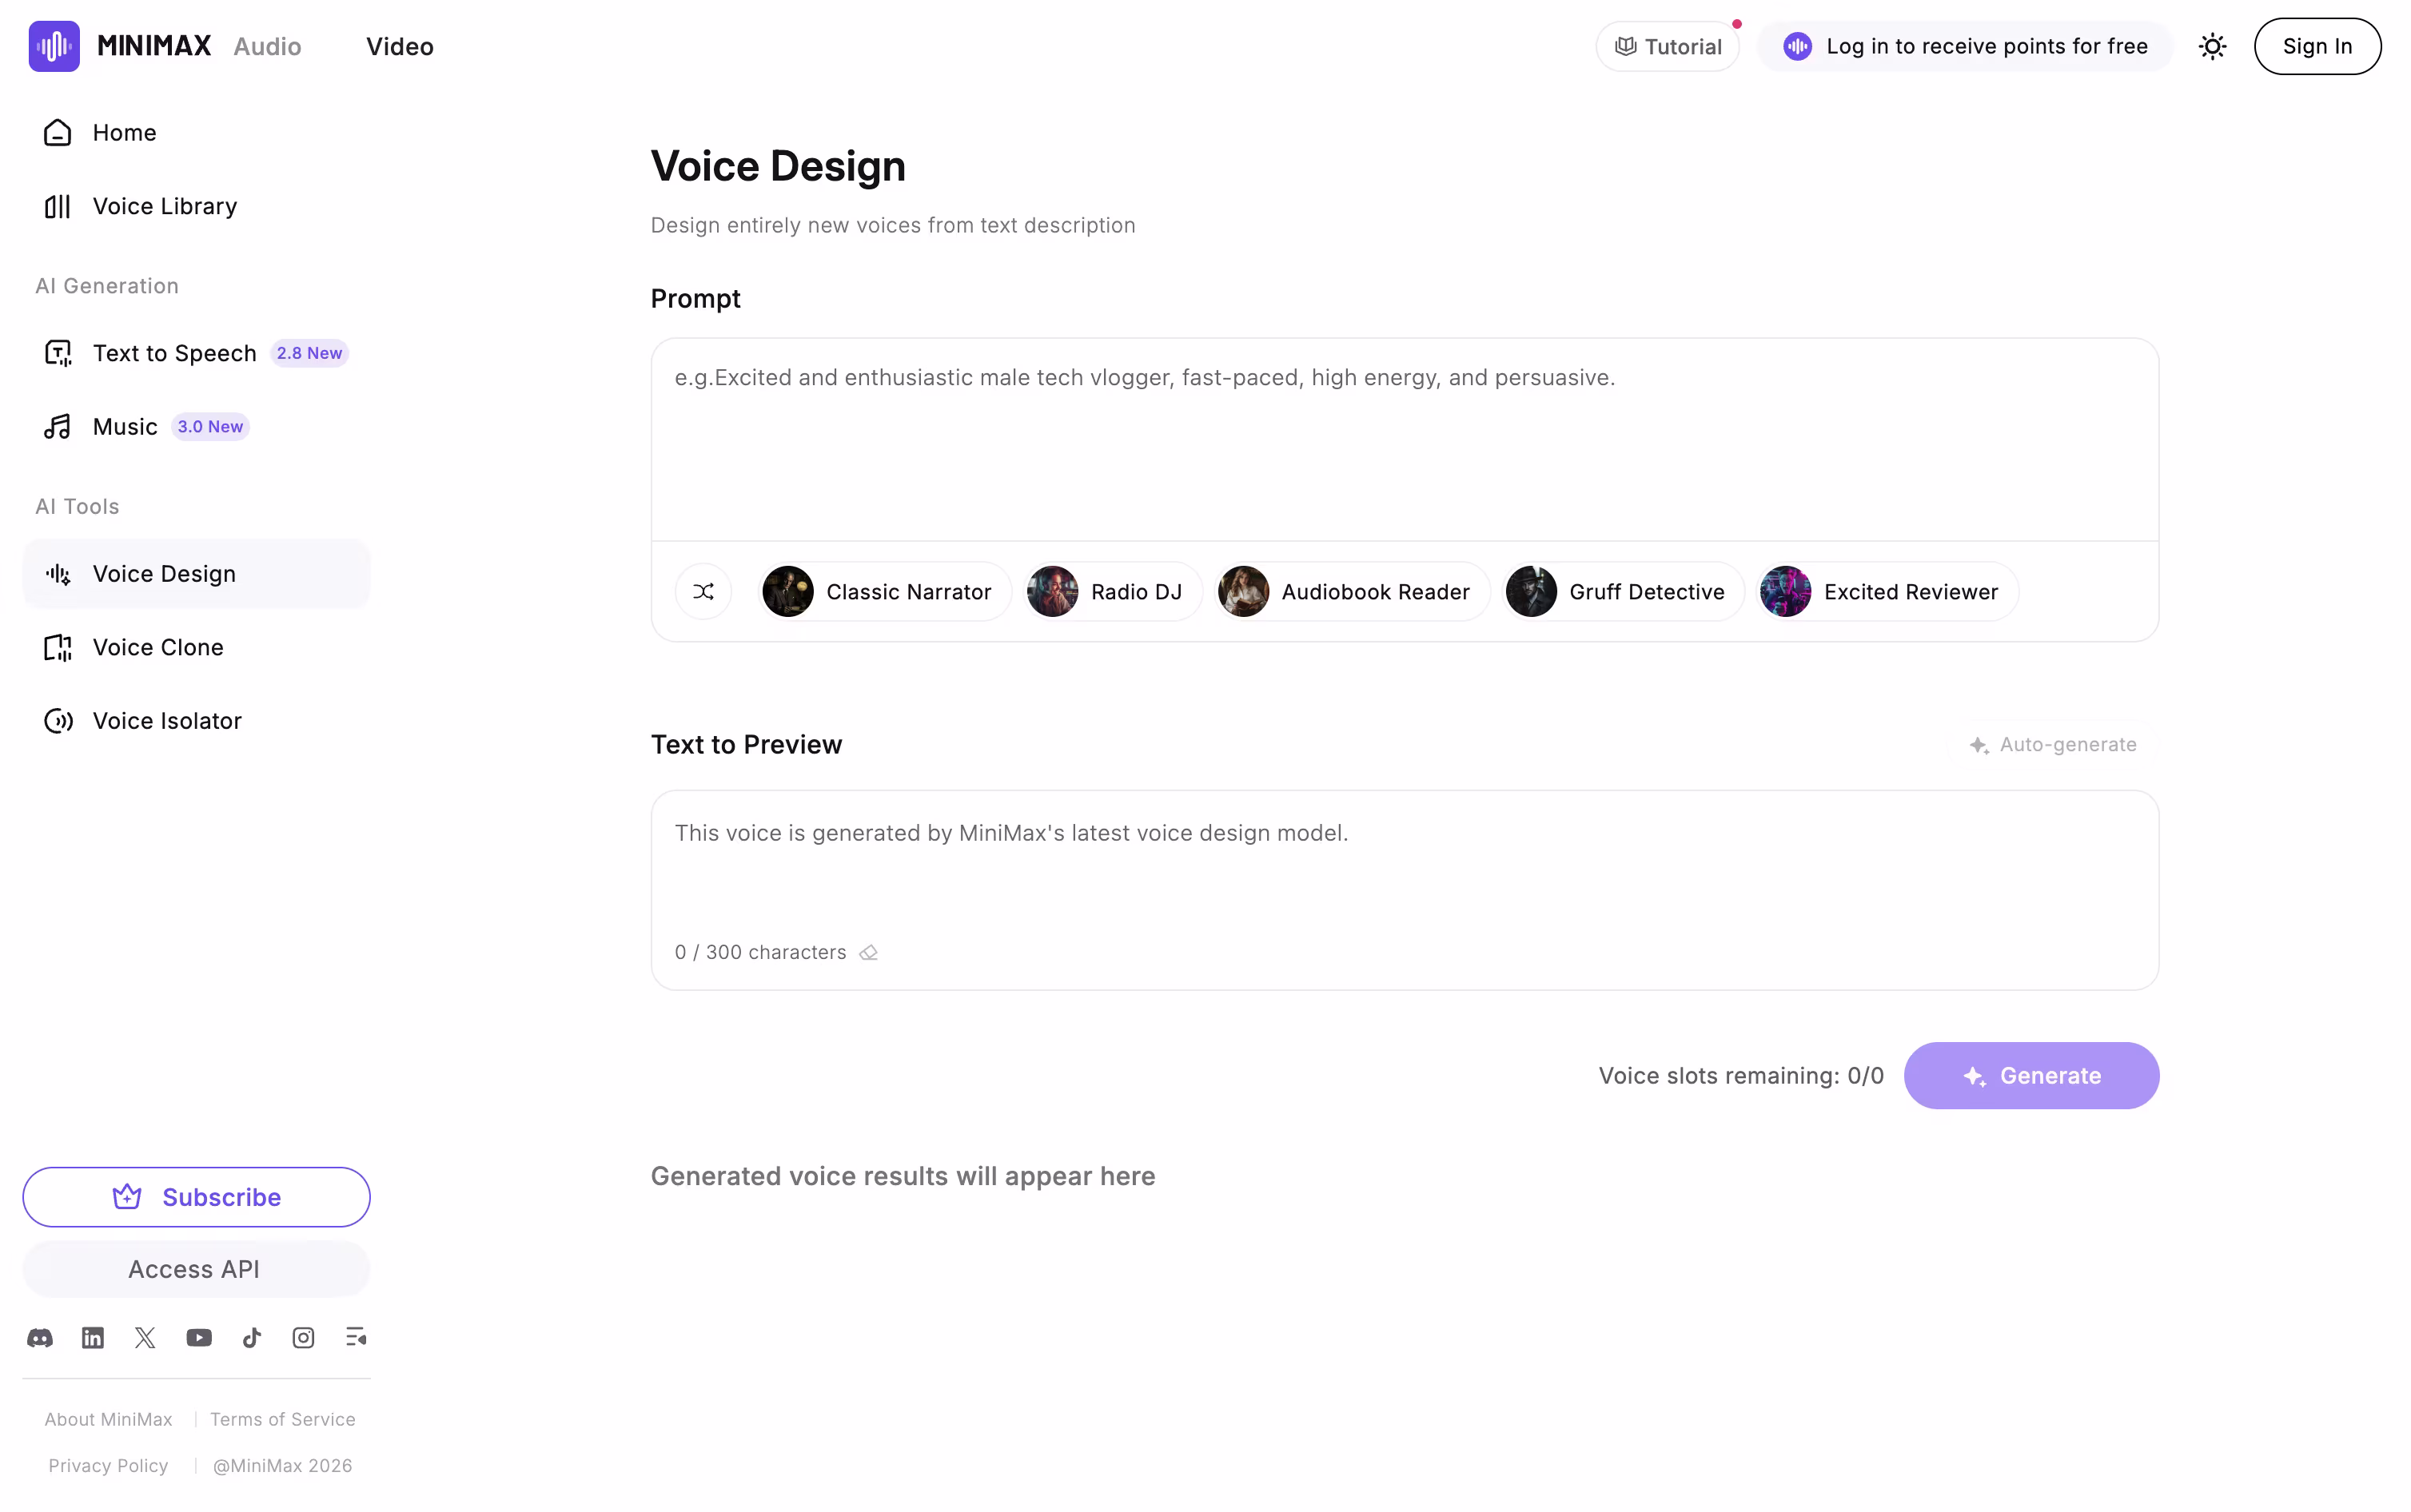Click Auto-generate for preview text
Viewport: 2411px width, 1512px height.
(x=2052, y=745)
